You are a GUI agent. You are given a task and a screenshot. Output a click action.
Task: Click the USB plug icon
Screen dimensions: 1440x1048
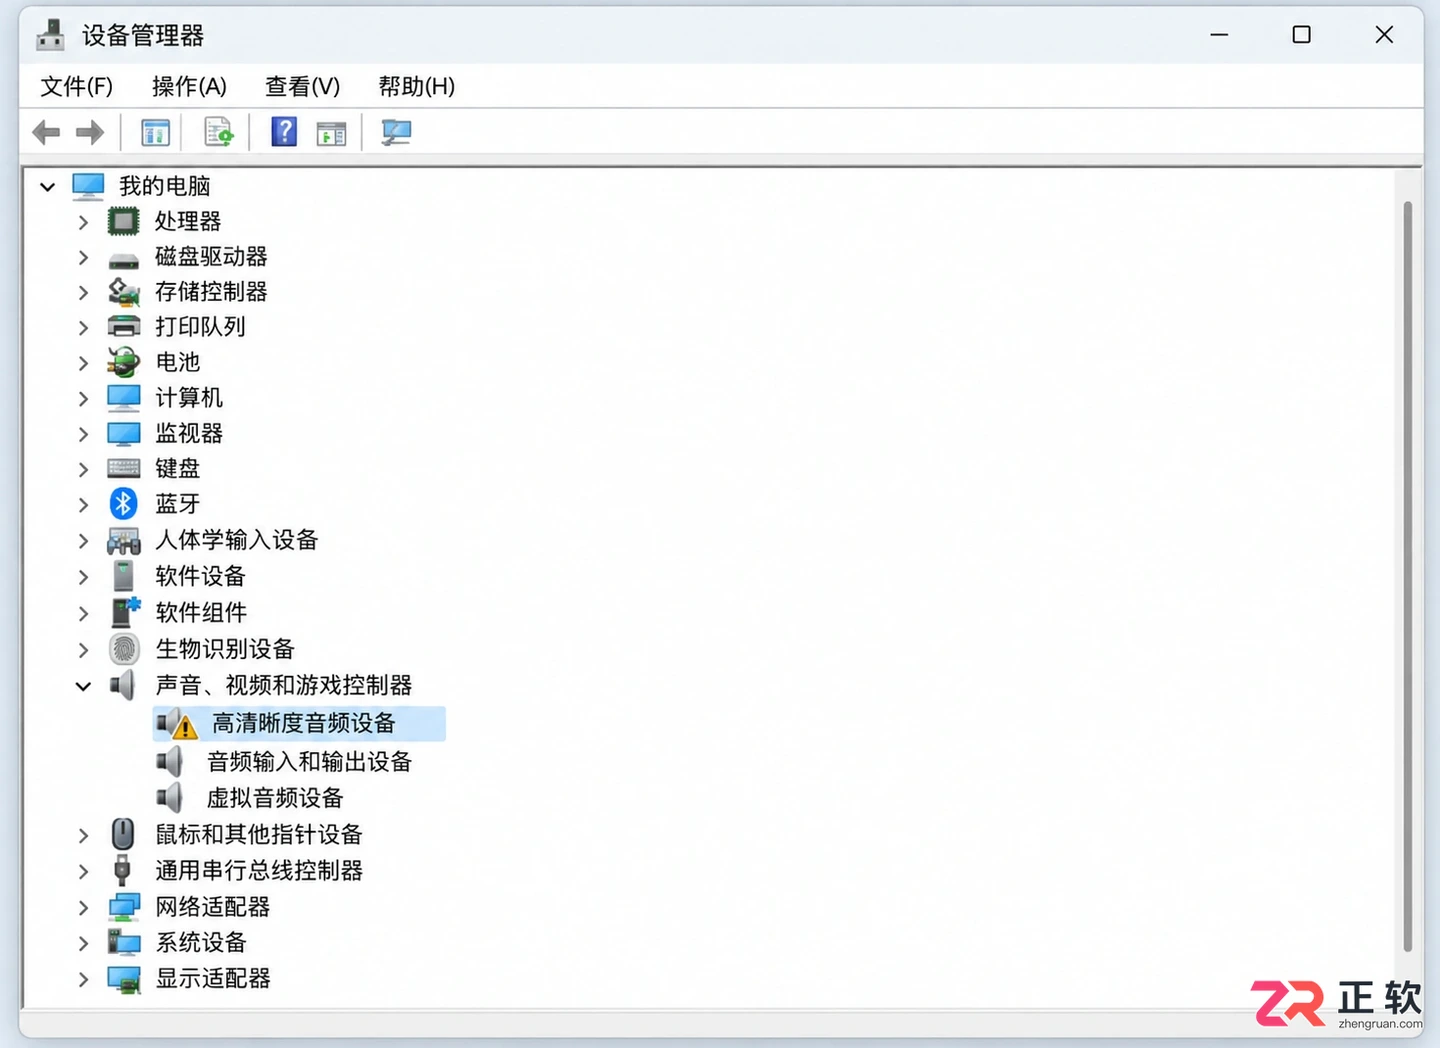click(x=122, y=870)
